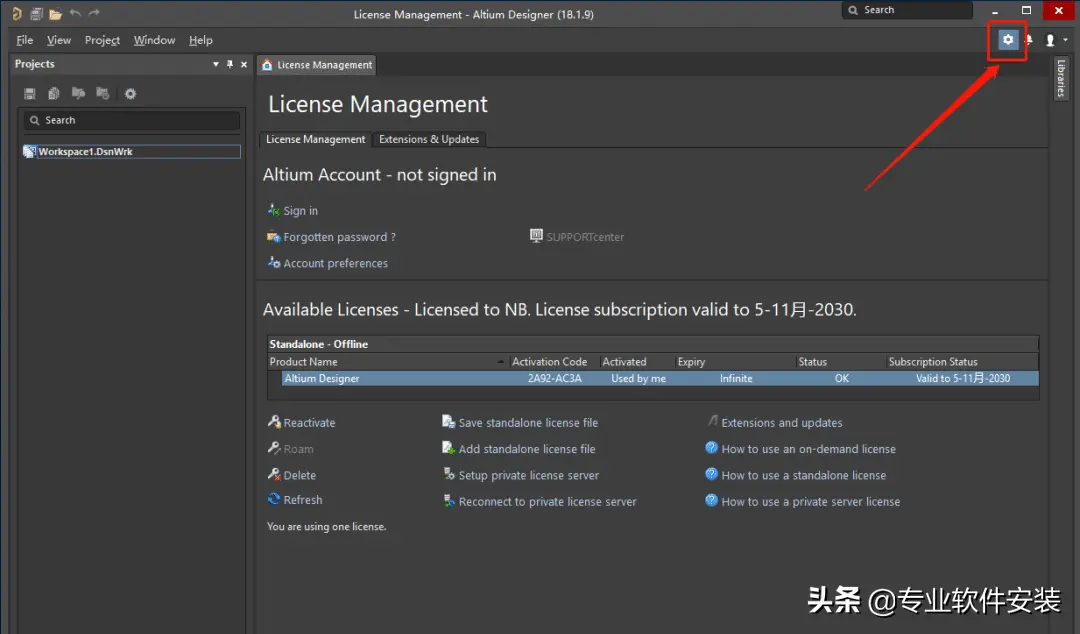Focus the Projects panel Search field
1080x634 pixels.
pyautogui.click(x=132, y=120)
